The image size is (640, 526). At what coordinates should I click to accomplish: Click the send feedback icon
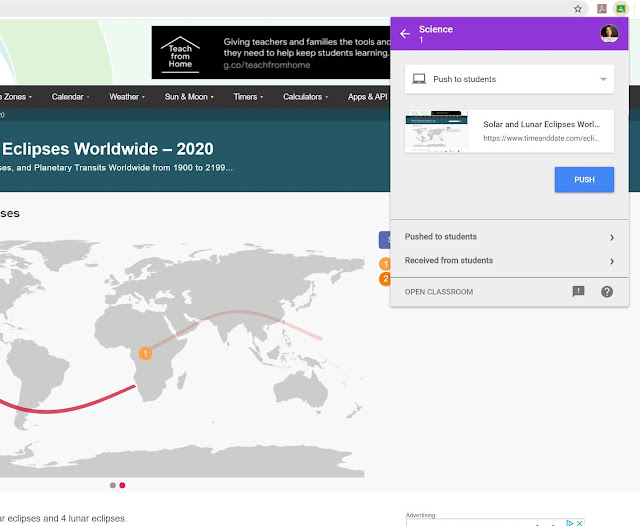click(x=578, y=291)
